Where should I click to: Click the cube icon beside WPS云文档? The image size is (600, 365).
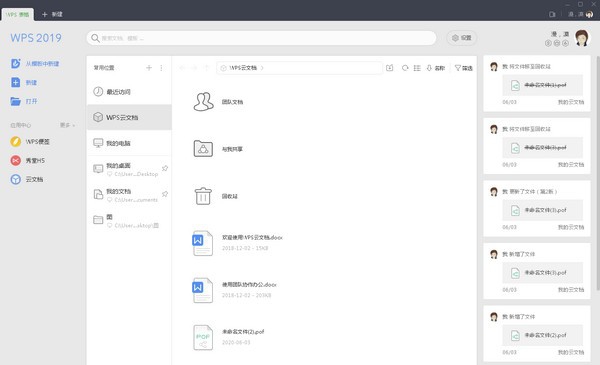[98, 117]
